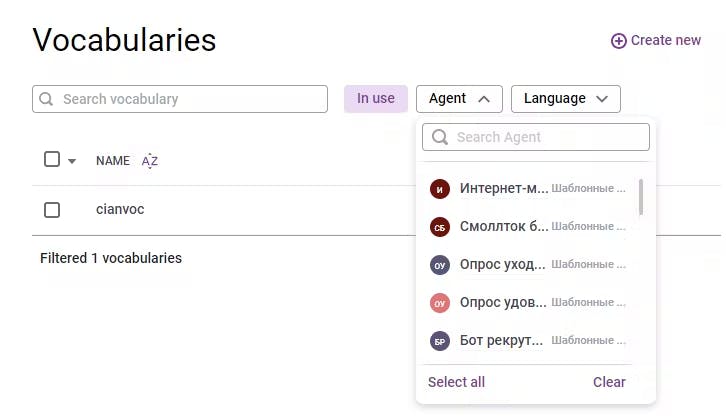The image size is (726, 418).
Task: Toggle the In use filter chip
Action: 376,98
